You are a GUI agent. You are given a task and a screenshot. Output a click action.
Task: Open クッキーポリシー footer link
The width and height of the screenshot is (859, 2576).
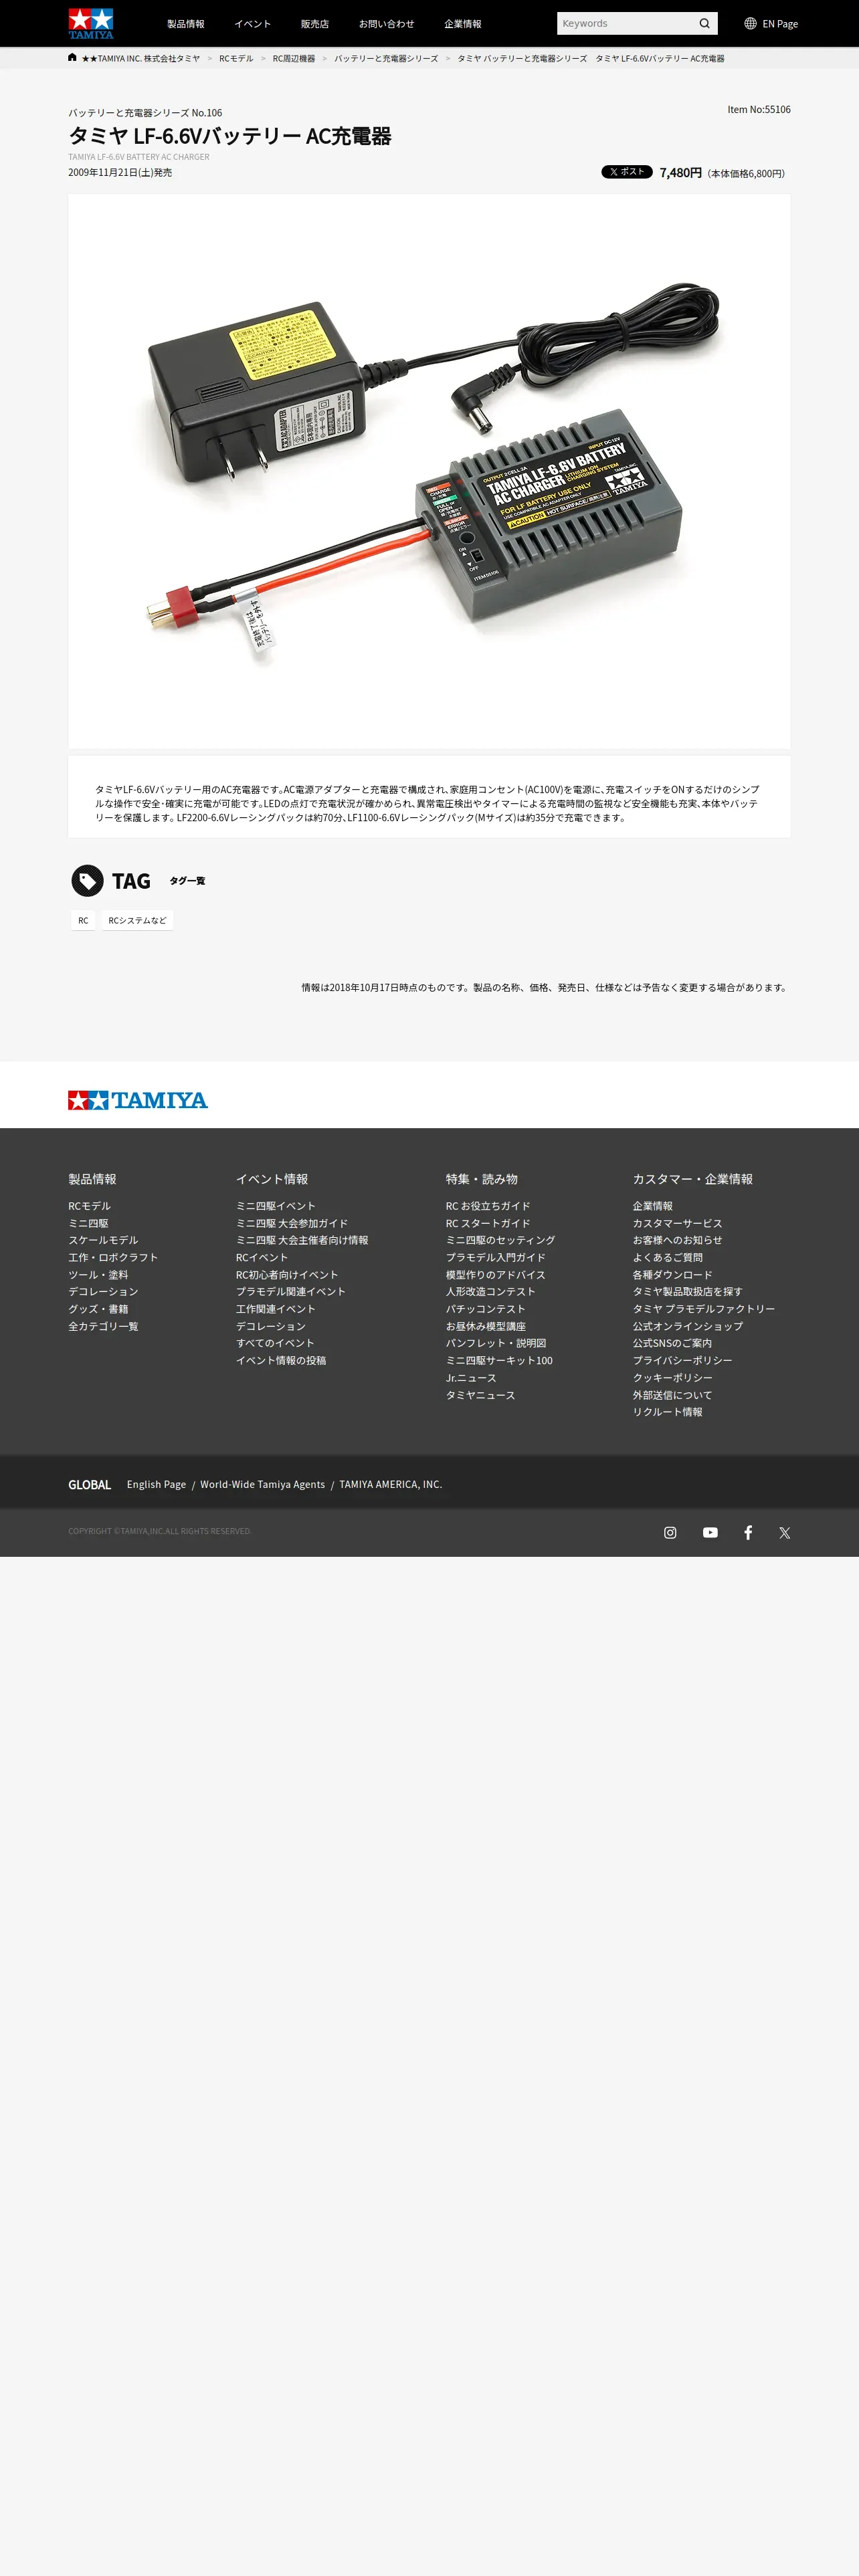coord(672,1378)
